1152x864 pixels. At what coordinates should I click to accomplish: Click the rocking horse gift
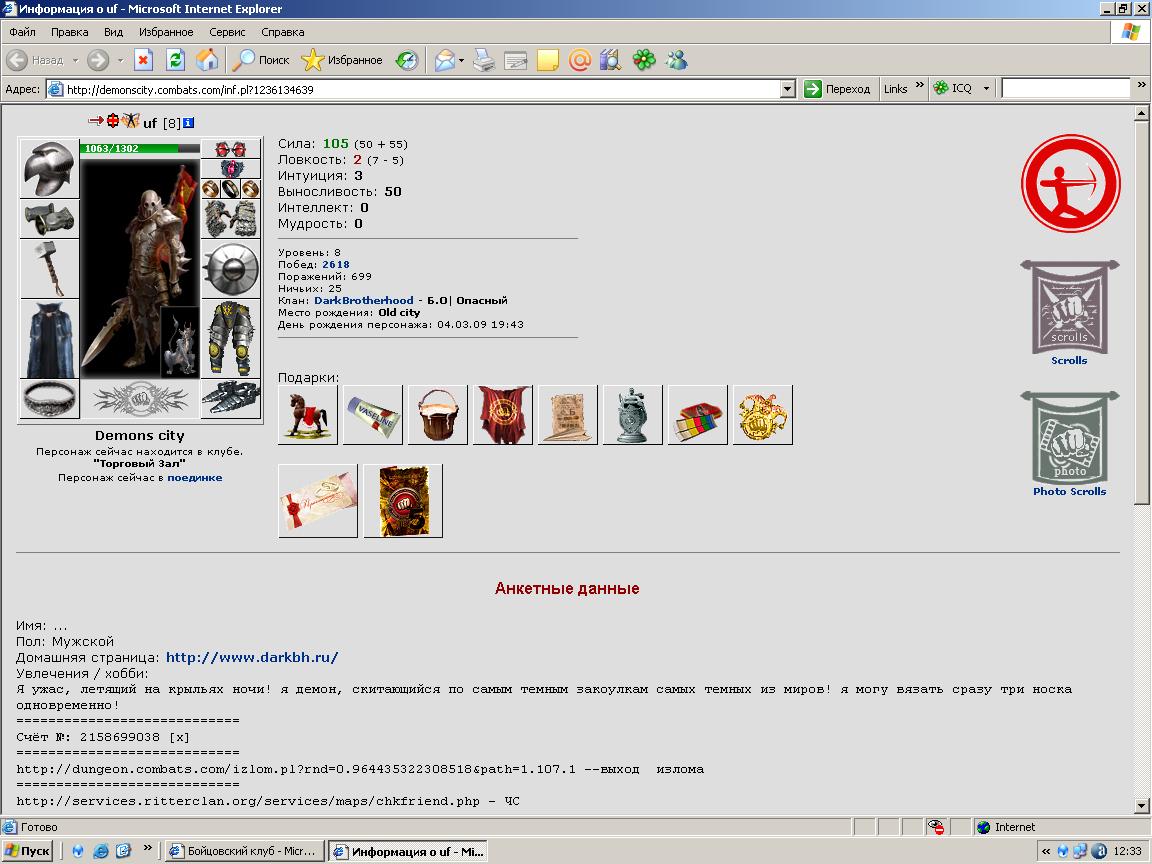308,415
